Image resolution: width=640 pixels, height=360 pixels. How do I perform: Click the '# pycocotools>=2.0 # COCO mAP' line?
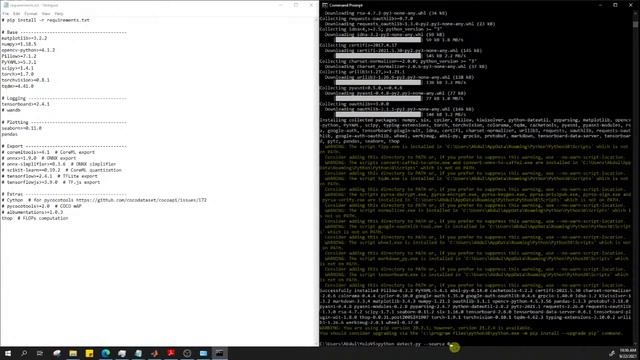(42, 206)
